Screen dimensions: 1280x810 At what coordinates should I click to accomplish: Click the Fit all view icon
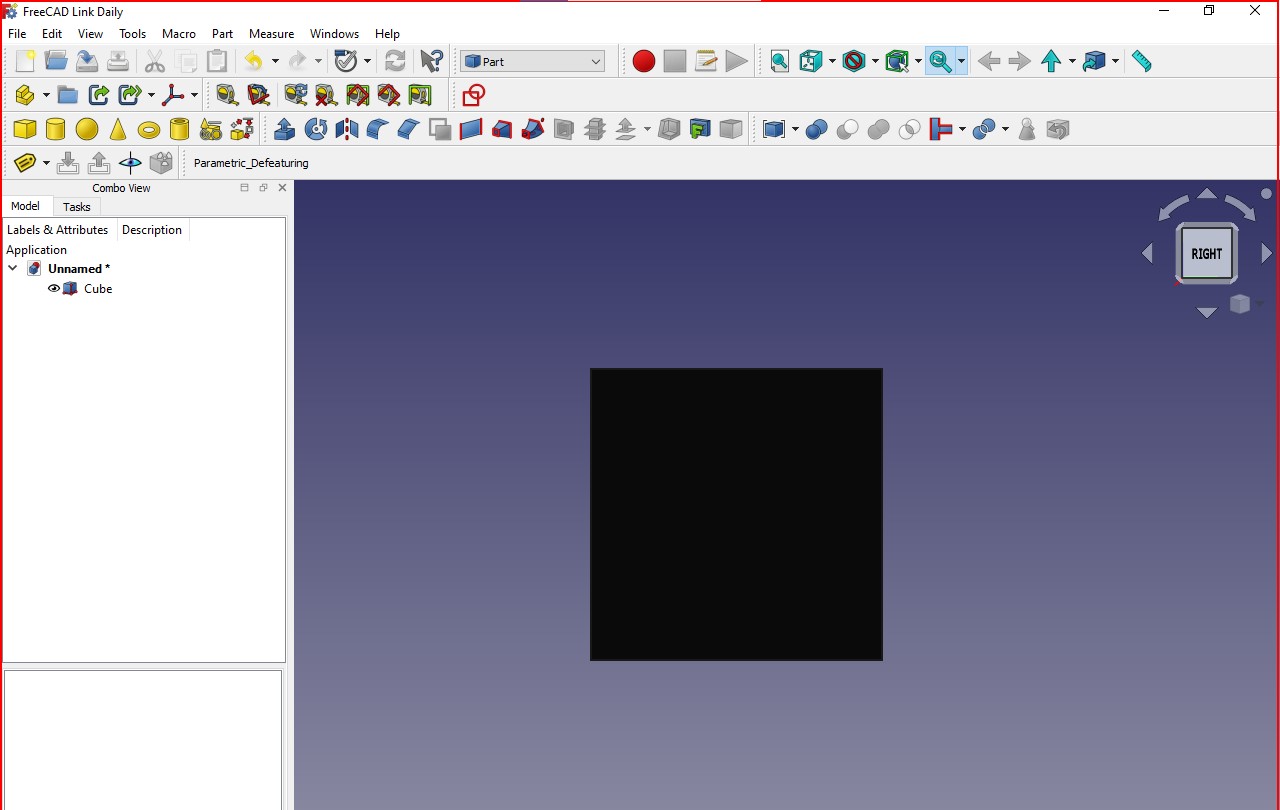tap(779, 61)
